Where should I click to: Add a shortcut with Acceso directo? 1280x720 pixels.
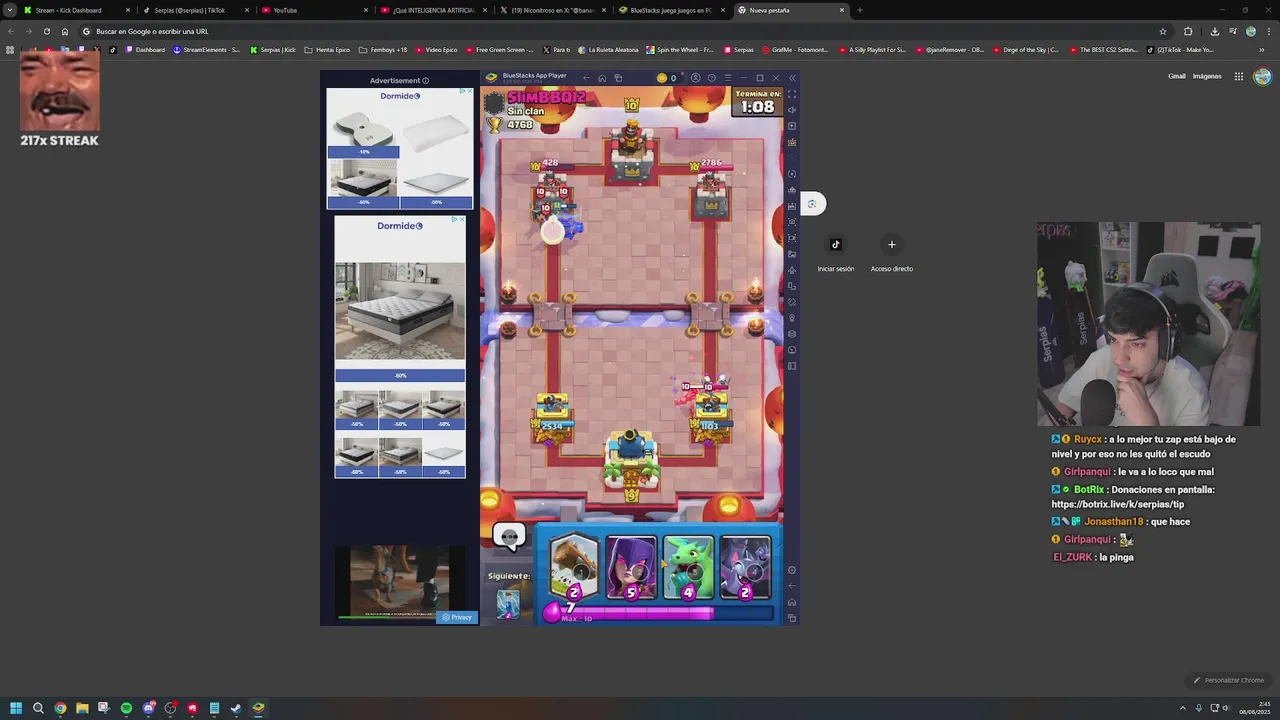coord(892,252)
